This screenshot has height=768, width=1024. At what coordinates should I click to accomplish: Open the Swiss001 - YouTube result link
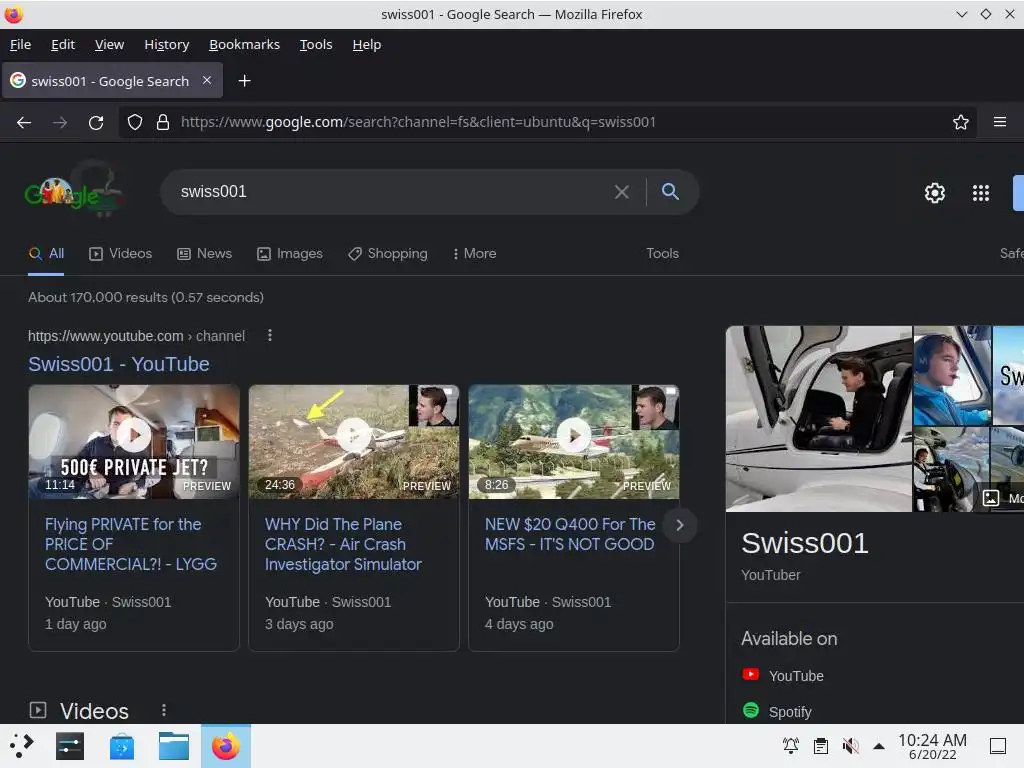pyautogui.click(x=119, y=364)
